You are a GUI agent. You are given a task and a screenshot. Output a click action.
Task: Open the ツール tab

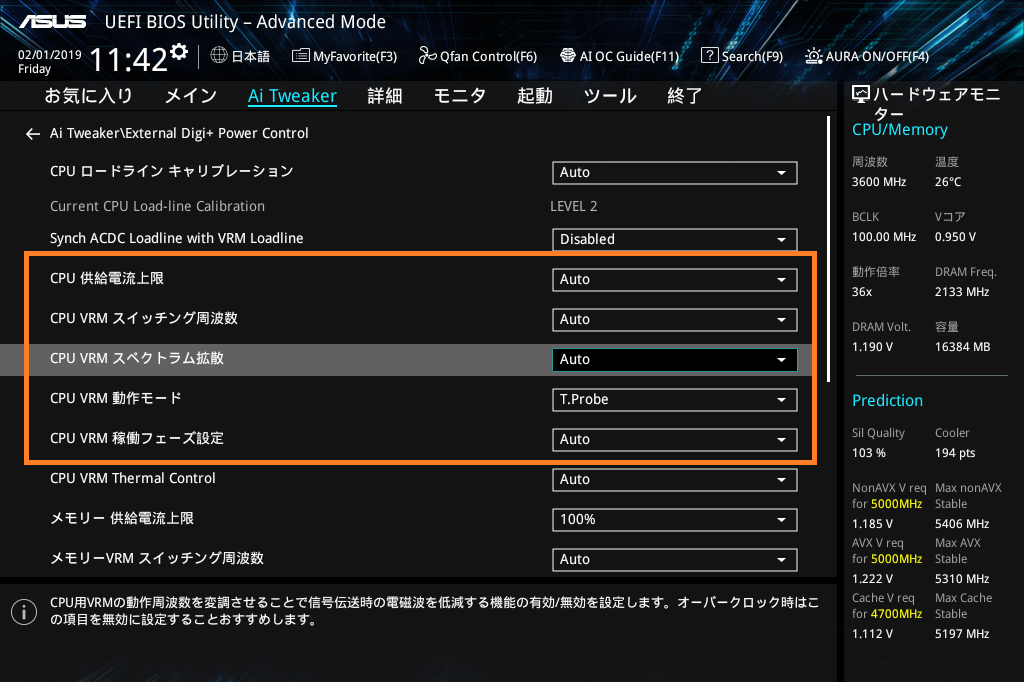click(x=610, y=96)
